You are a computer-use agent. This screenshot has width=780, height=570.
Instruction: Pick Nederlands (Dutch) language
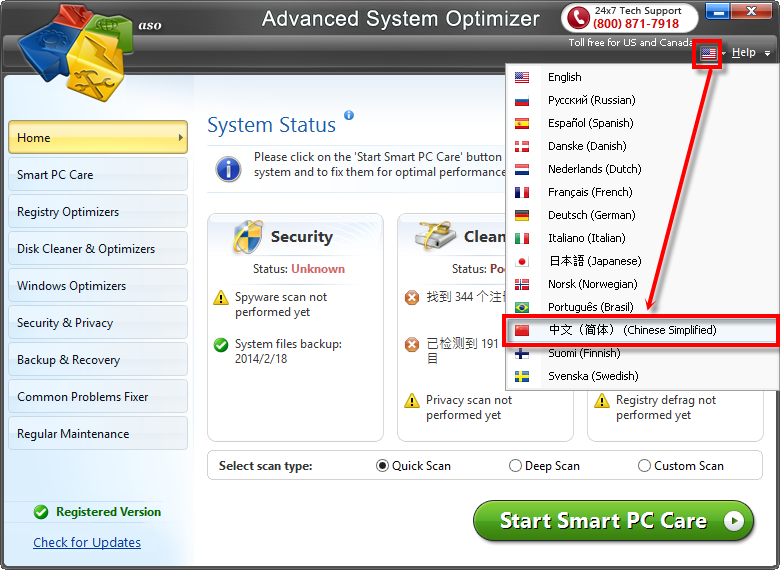[642, 169]
